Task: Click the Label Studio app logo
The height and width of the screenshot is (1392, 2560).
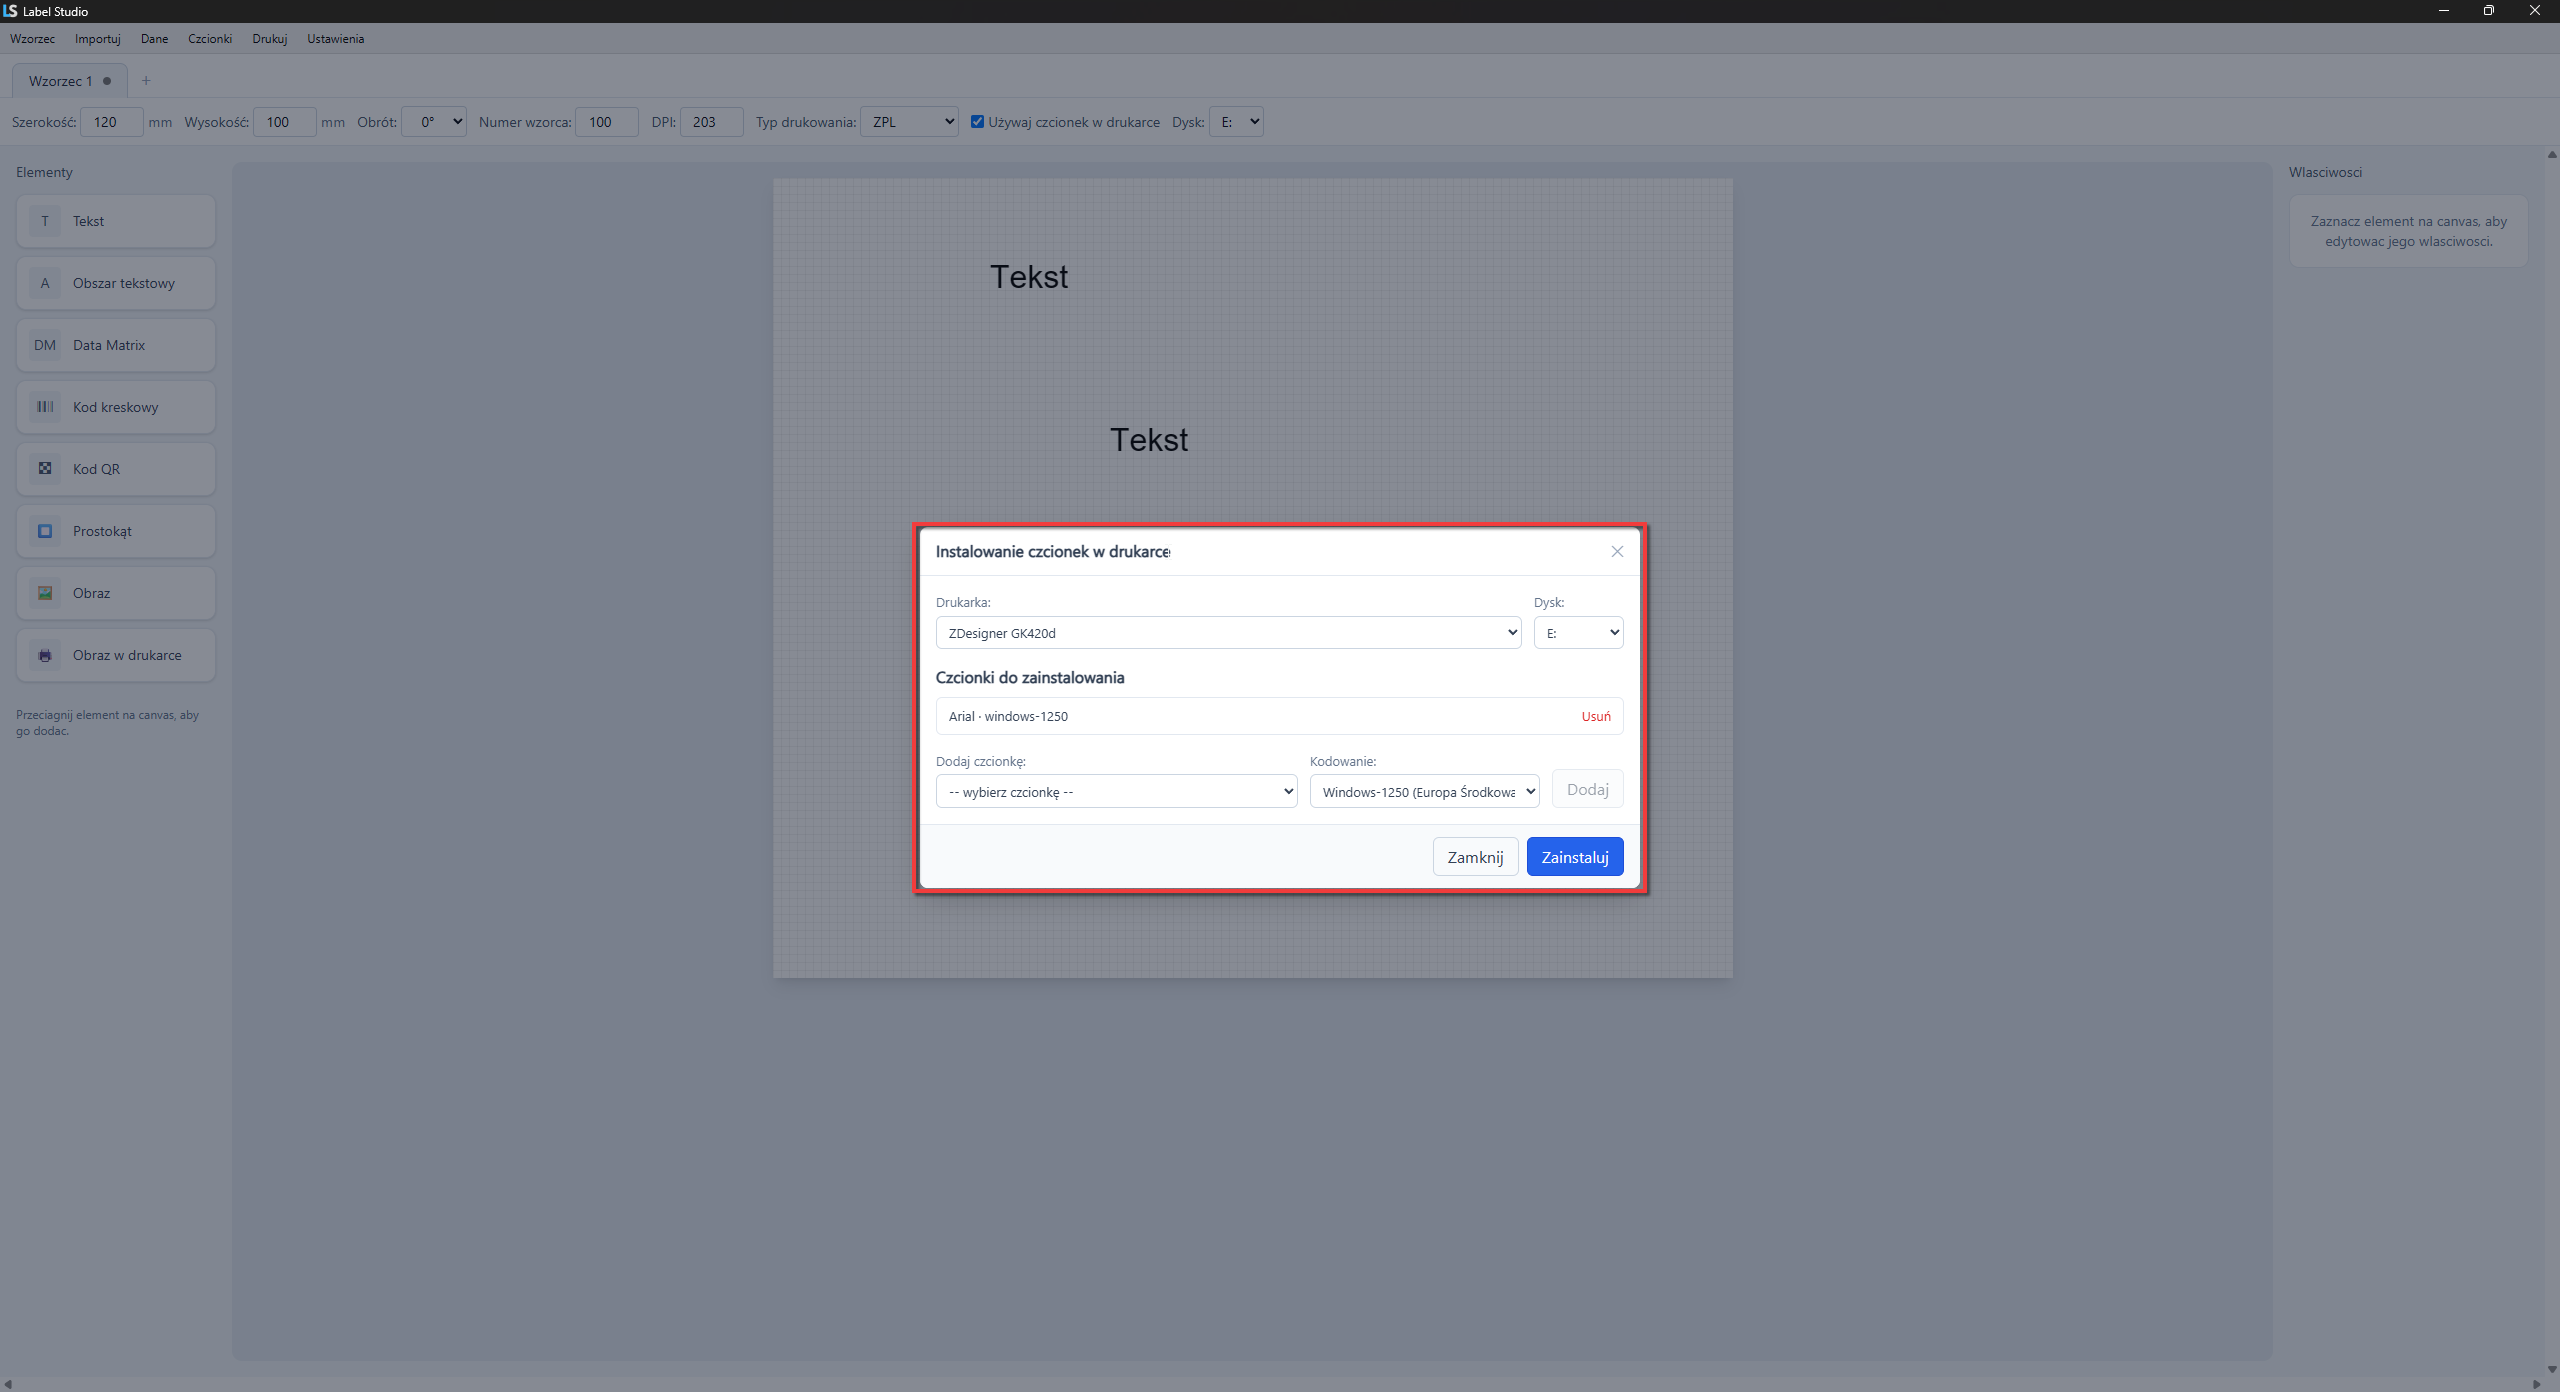Action: pyautogui.click(x=10, y=11)
